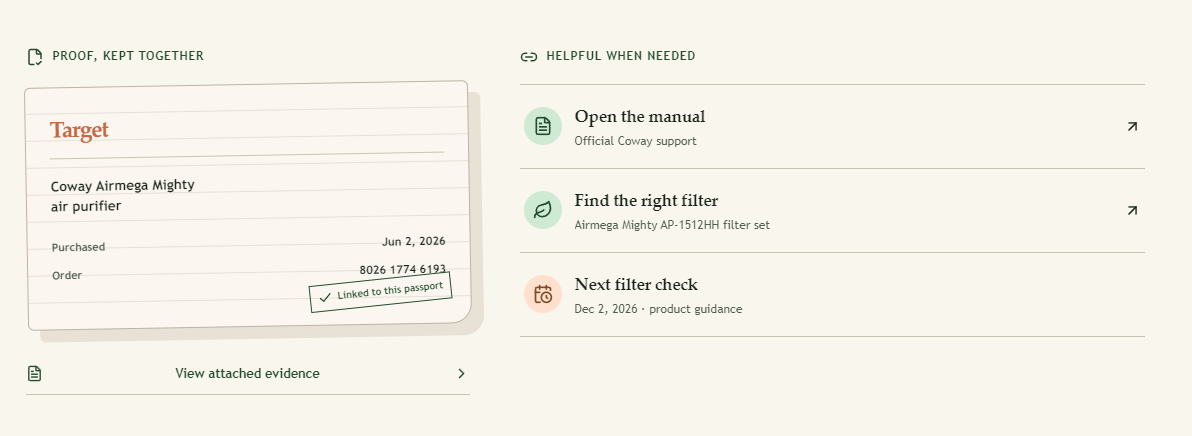Viewport: 1192px width, 436px height.
Task: Click the document icon next to View attached evidence
Action: coord(34,373)
